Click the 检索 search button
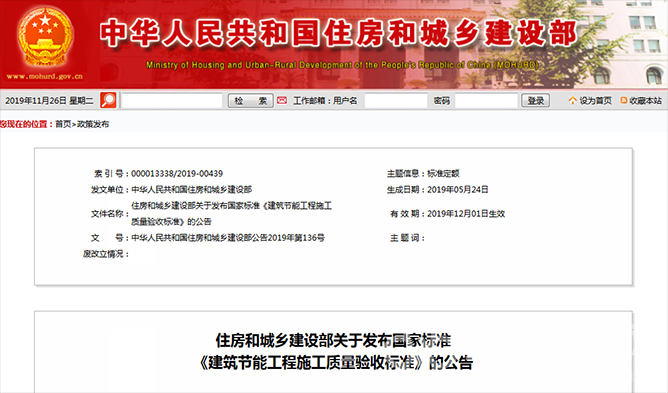This screenshot has width=668, height=393. coord(250,101)
